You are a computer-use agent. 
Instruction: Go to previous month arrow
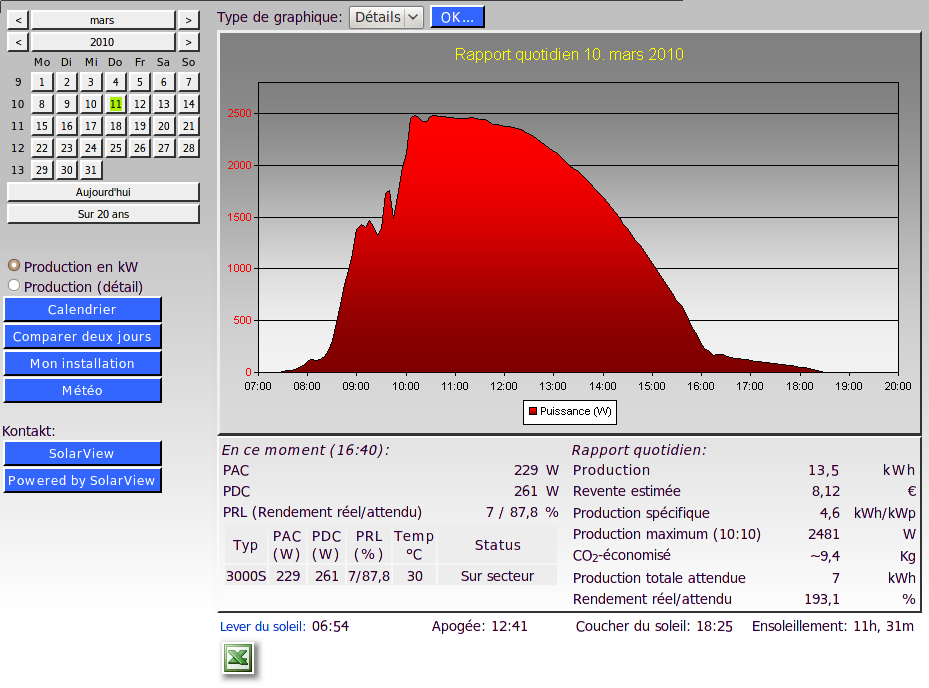click(18, 20)
